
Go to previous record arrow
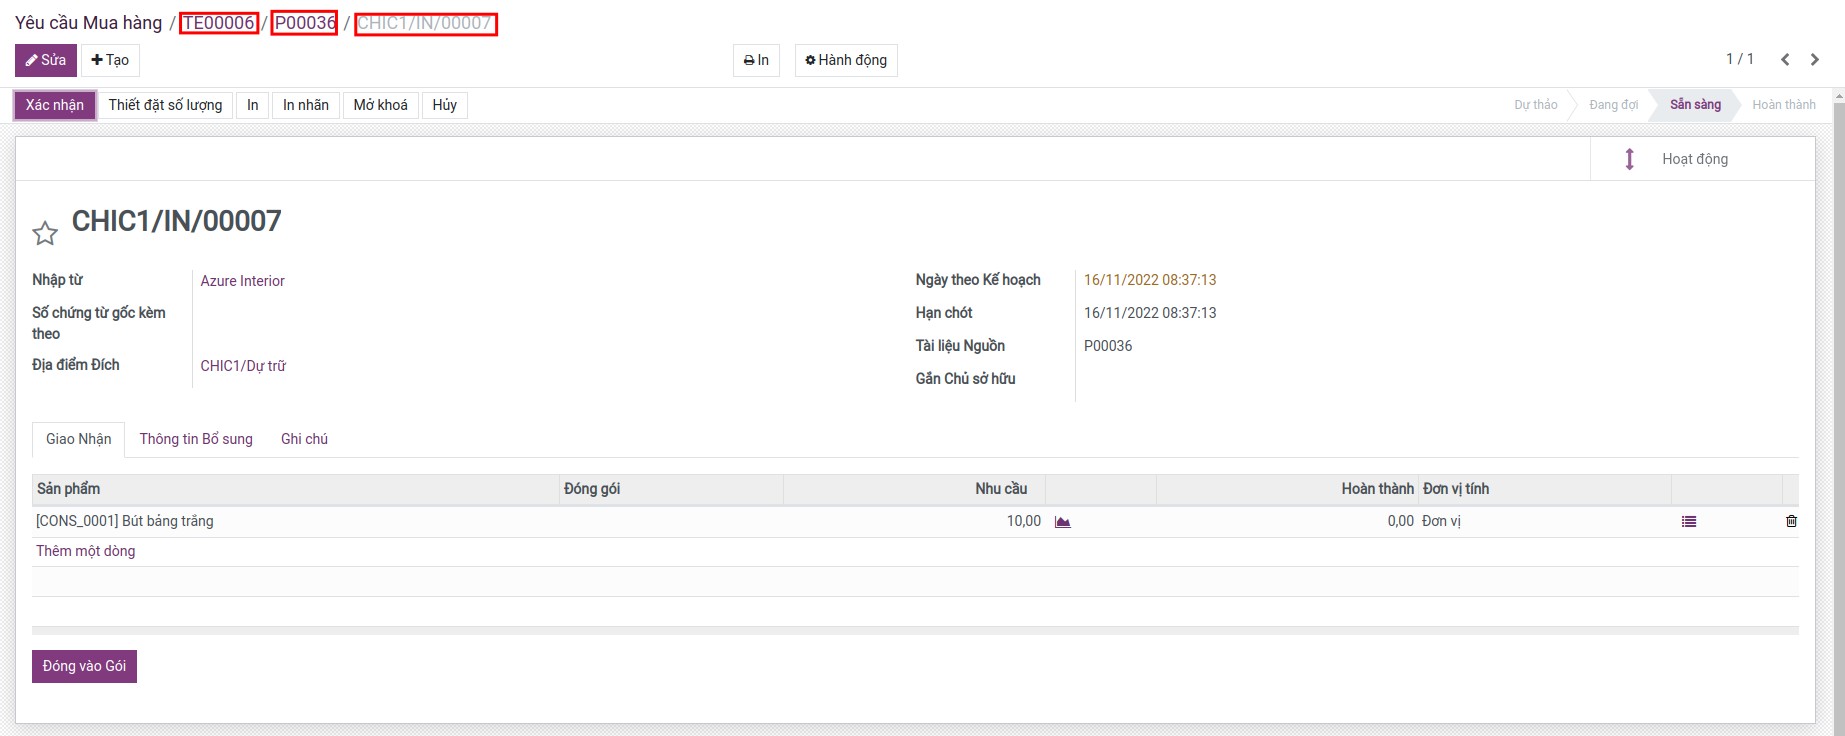pyautogui.click(x=1785, y=60)
